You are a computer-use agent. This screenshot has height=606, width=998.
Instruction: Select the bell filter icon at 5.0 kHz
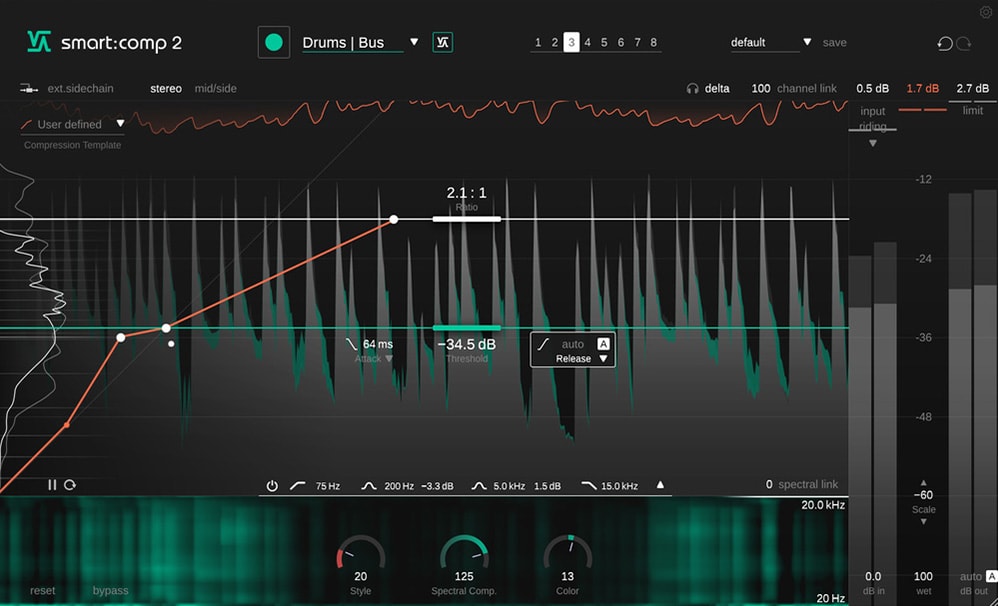[x=479, y=486]
